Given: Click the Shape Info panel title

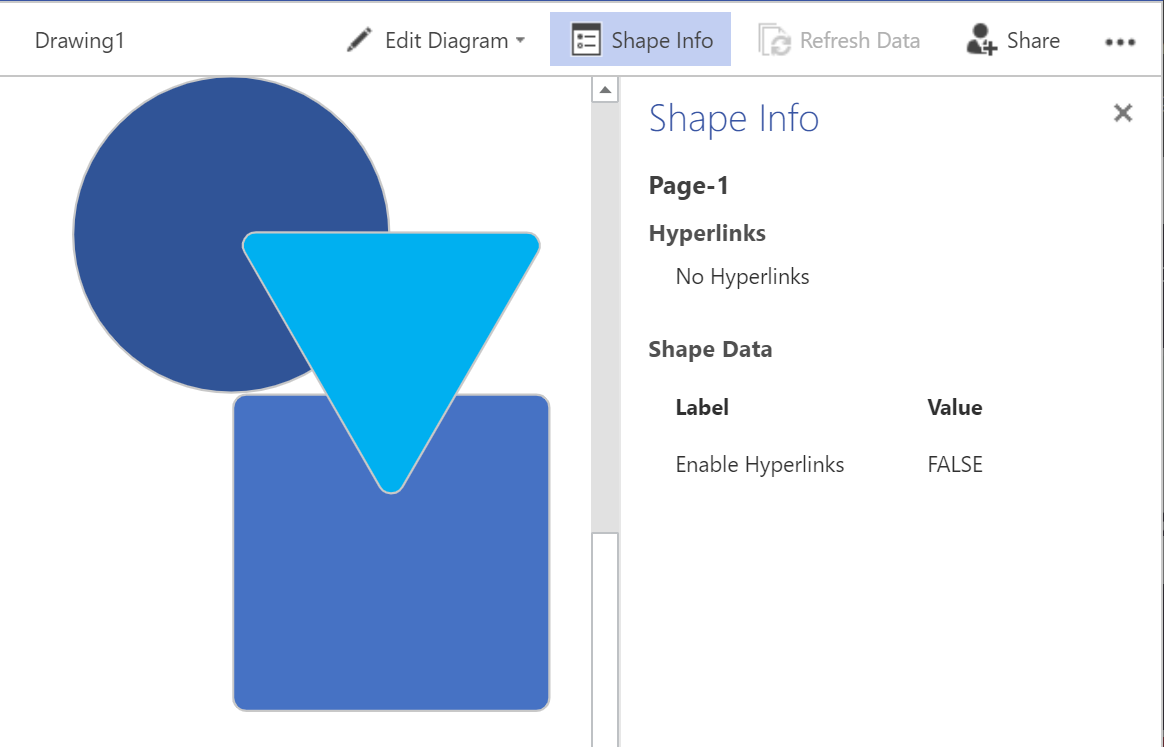Looking at the screenshot, I should (x=733, y=118).
